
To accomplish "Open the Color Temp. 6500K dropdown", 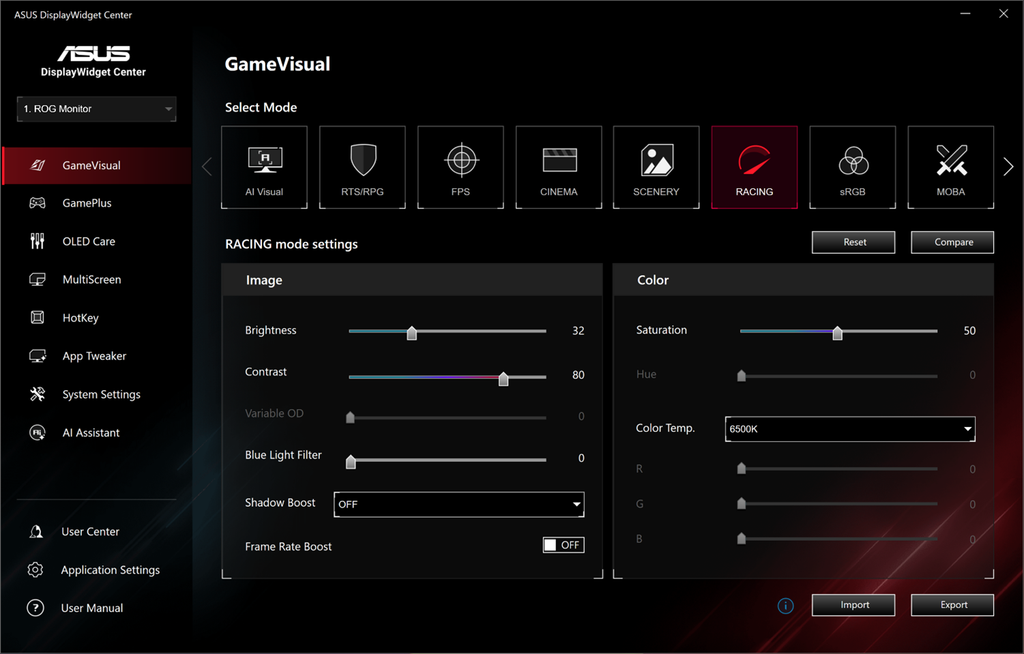I will click(850, 429).
